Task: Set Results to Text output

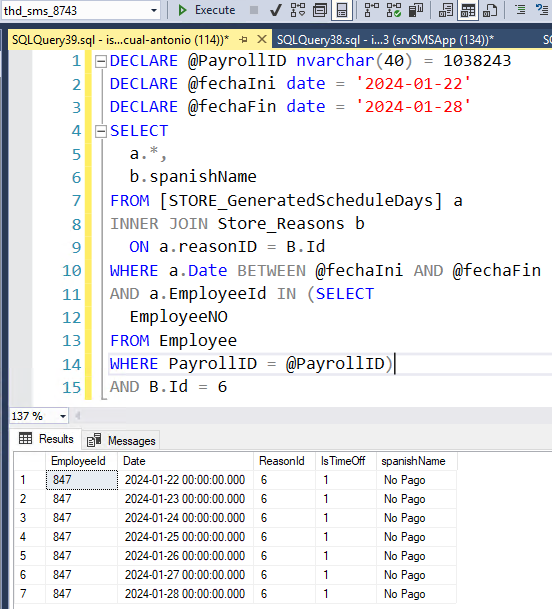Action: click(x=446, y=10)
